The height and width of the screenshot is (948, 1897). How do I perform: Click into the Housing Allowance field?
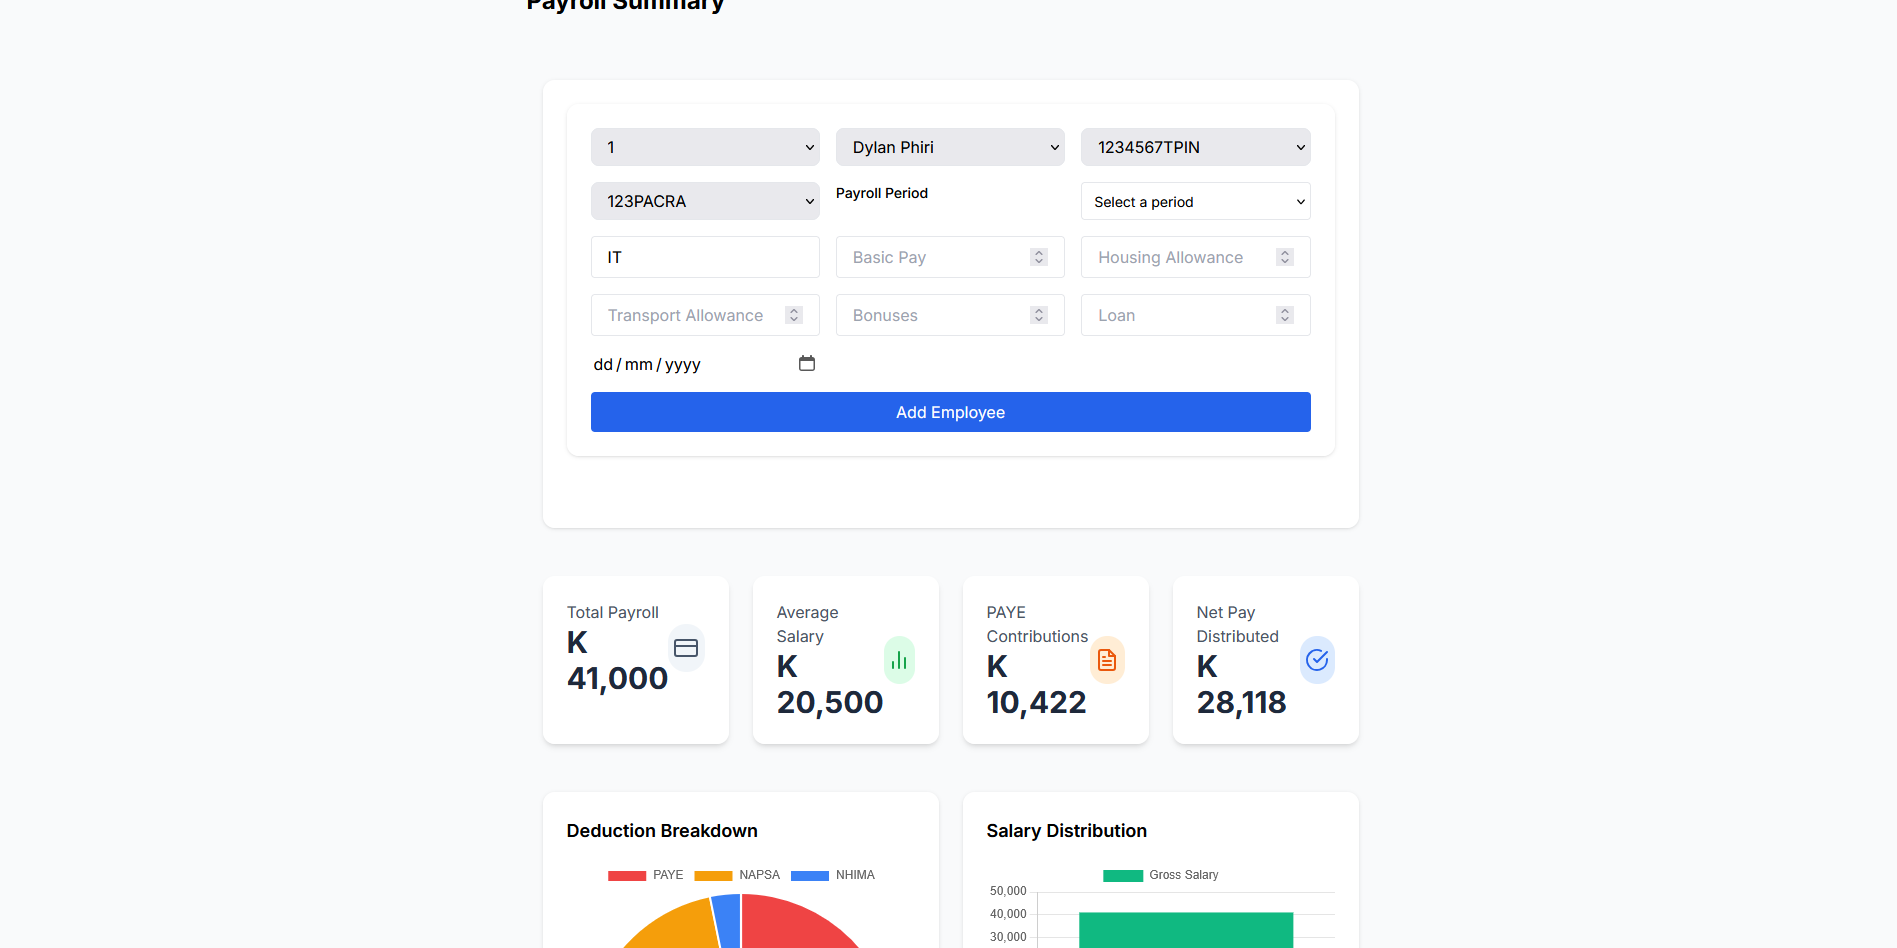(1196, 257)
